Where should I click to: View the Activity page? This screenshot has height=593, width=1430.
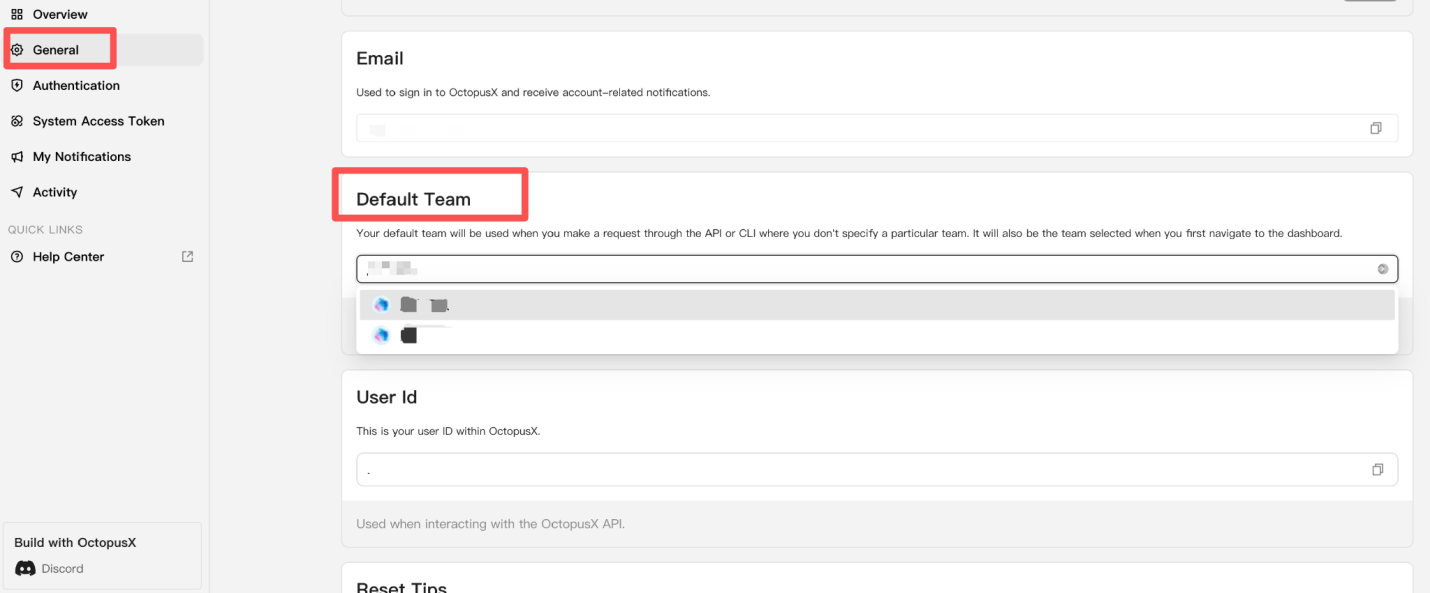point(54,192)
